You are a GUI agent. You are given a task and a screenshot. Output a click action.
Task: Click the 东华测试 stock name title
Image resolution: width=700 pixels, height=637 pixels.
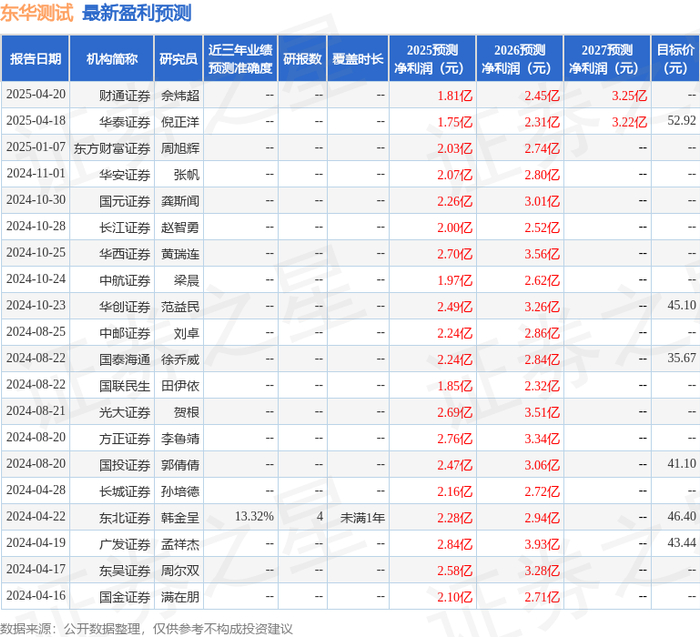pos(36,13)
